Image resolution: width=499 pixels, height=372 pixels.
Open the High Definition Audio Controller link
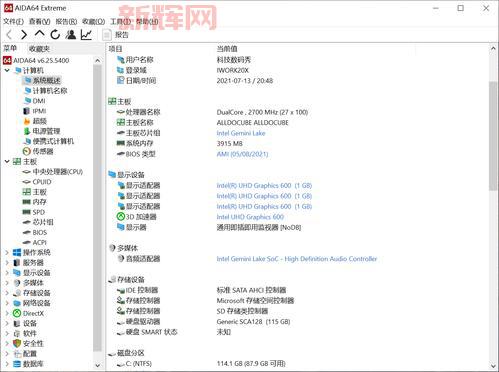point(297,259)
